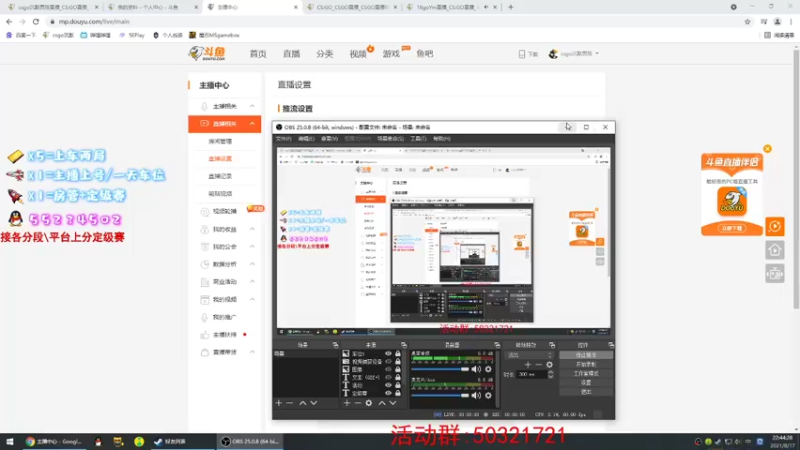800x450 pixels.
Task: Remove the scene transition with minus icon
Action: pos(538,365)
